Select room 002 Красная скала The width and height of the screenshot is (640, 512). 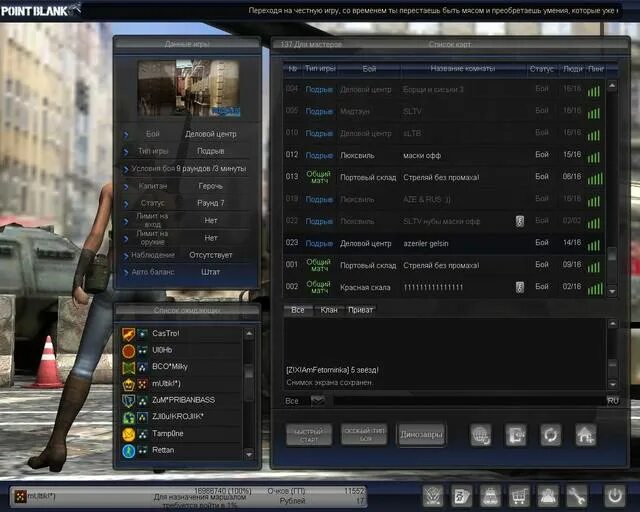click(x=443, y=287)
